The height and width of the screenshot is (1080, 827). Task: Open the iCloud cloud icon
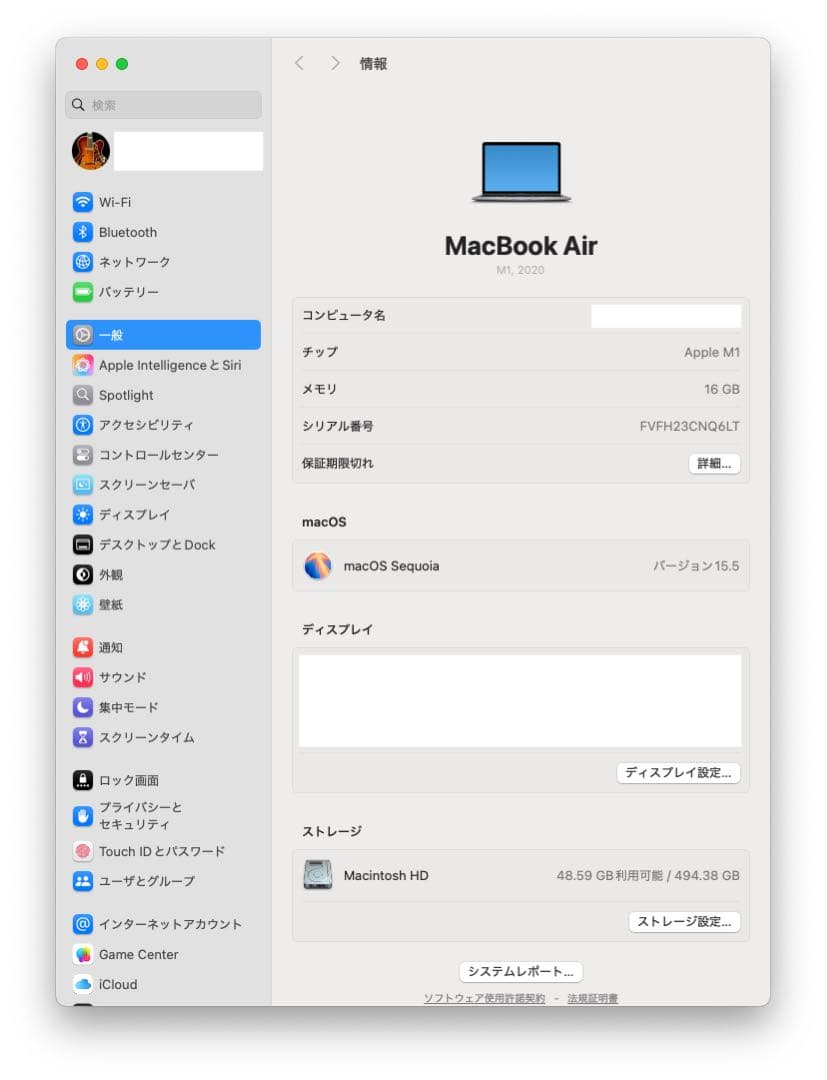pyautogui.click(x=83, y=984)
